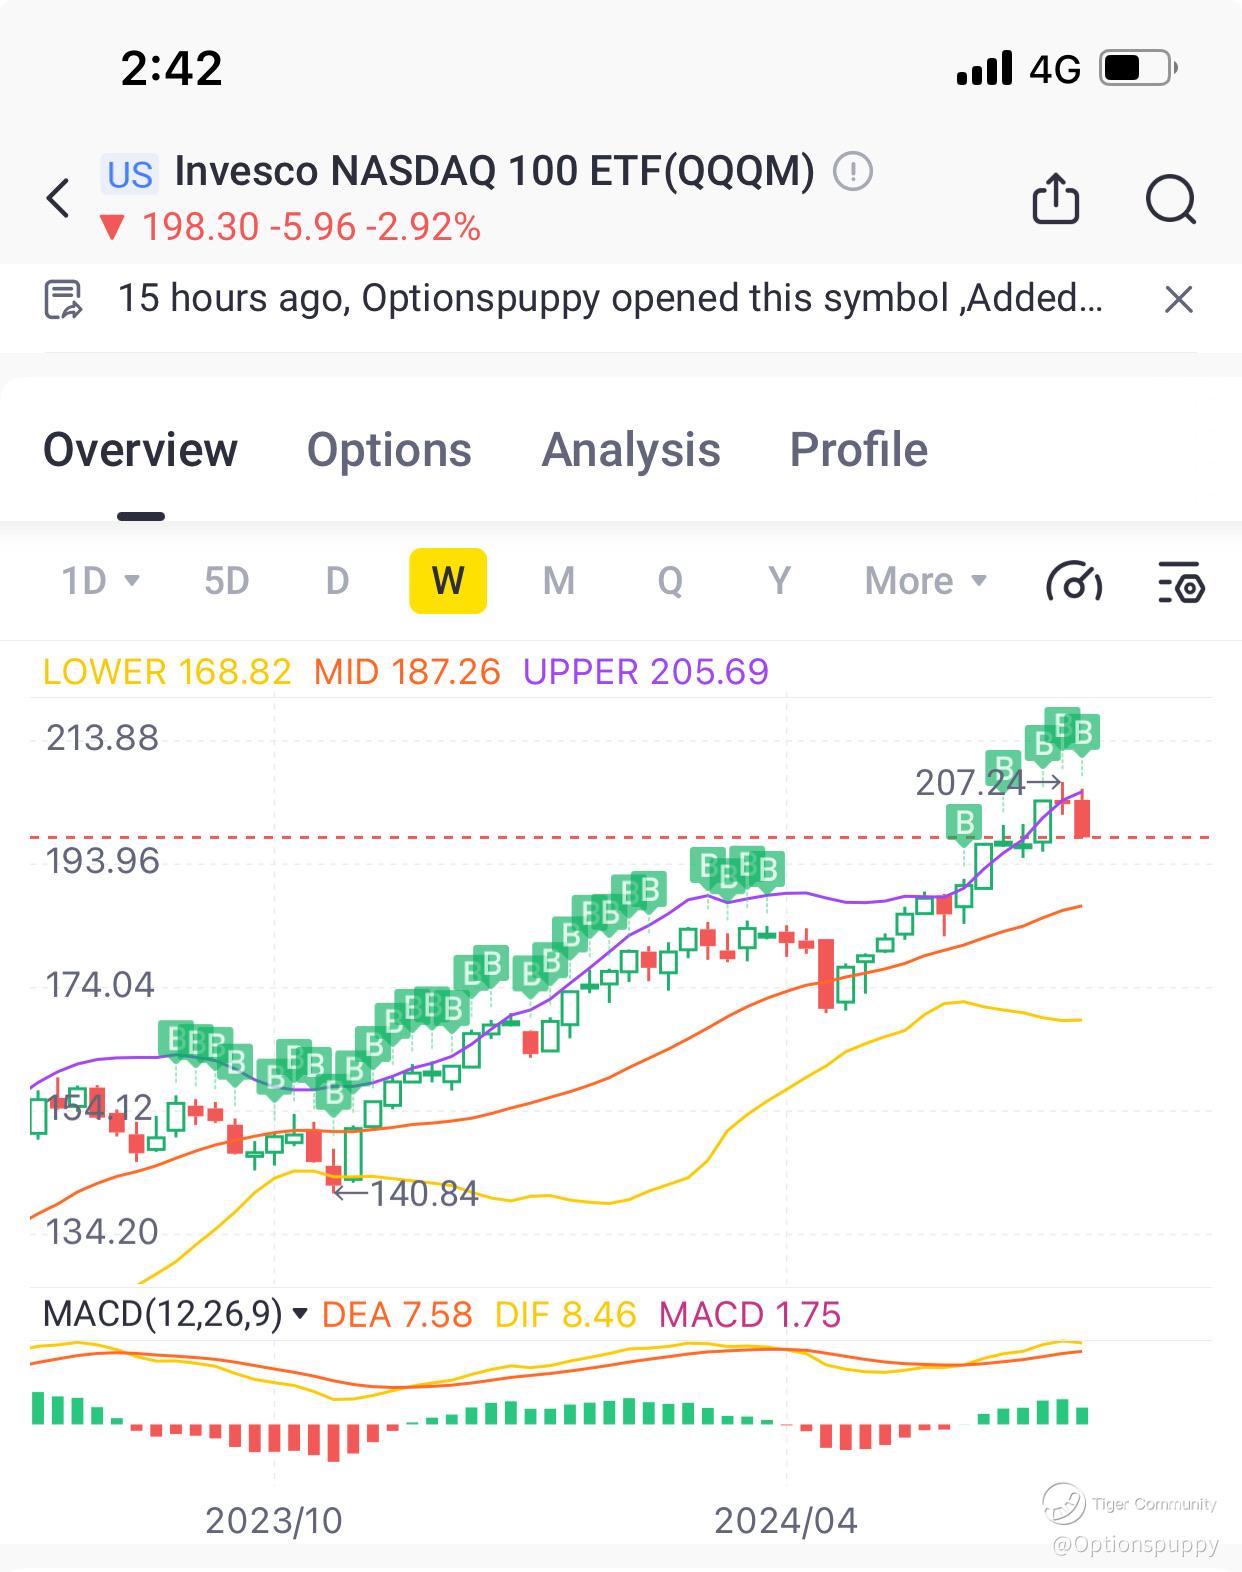1242x1572 pixels.
Task: Tap the DEA 7.58 value
Action: 397,1314
